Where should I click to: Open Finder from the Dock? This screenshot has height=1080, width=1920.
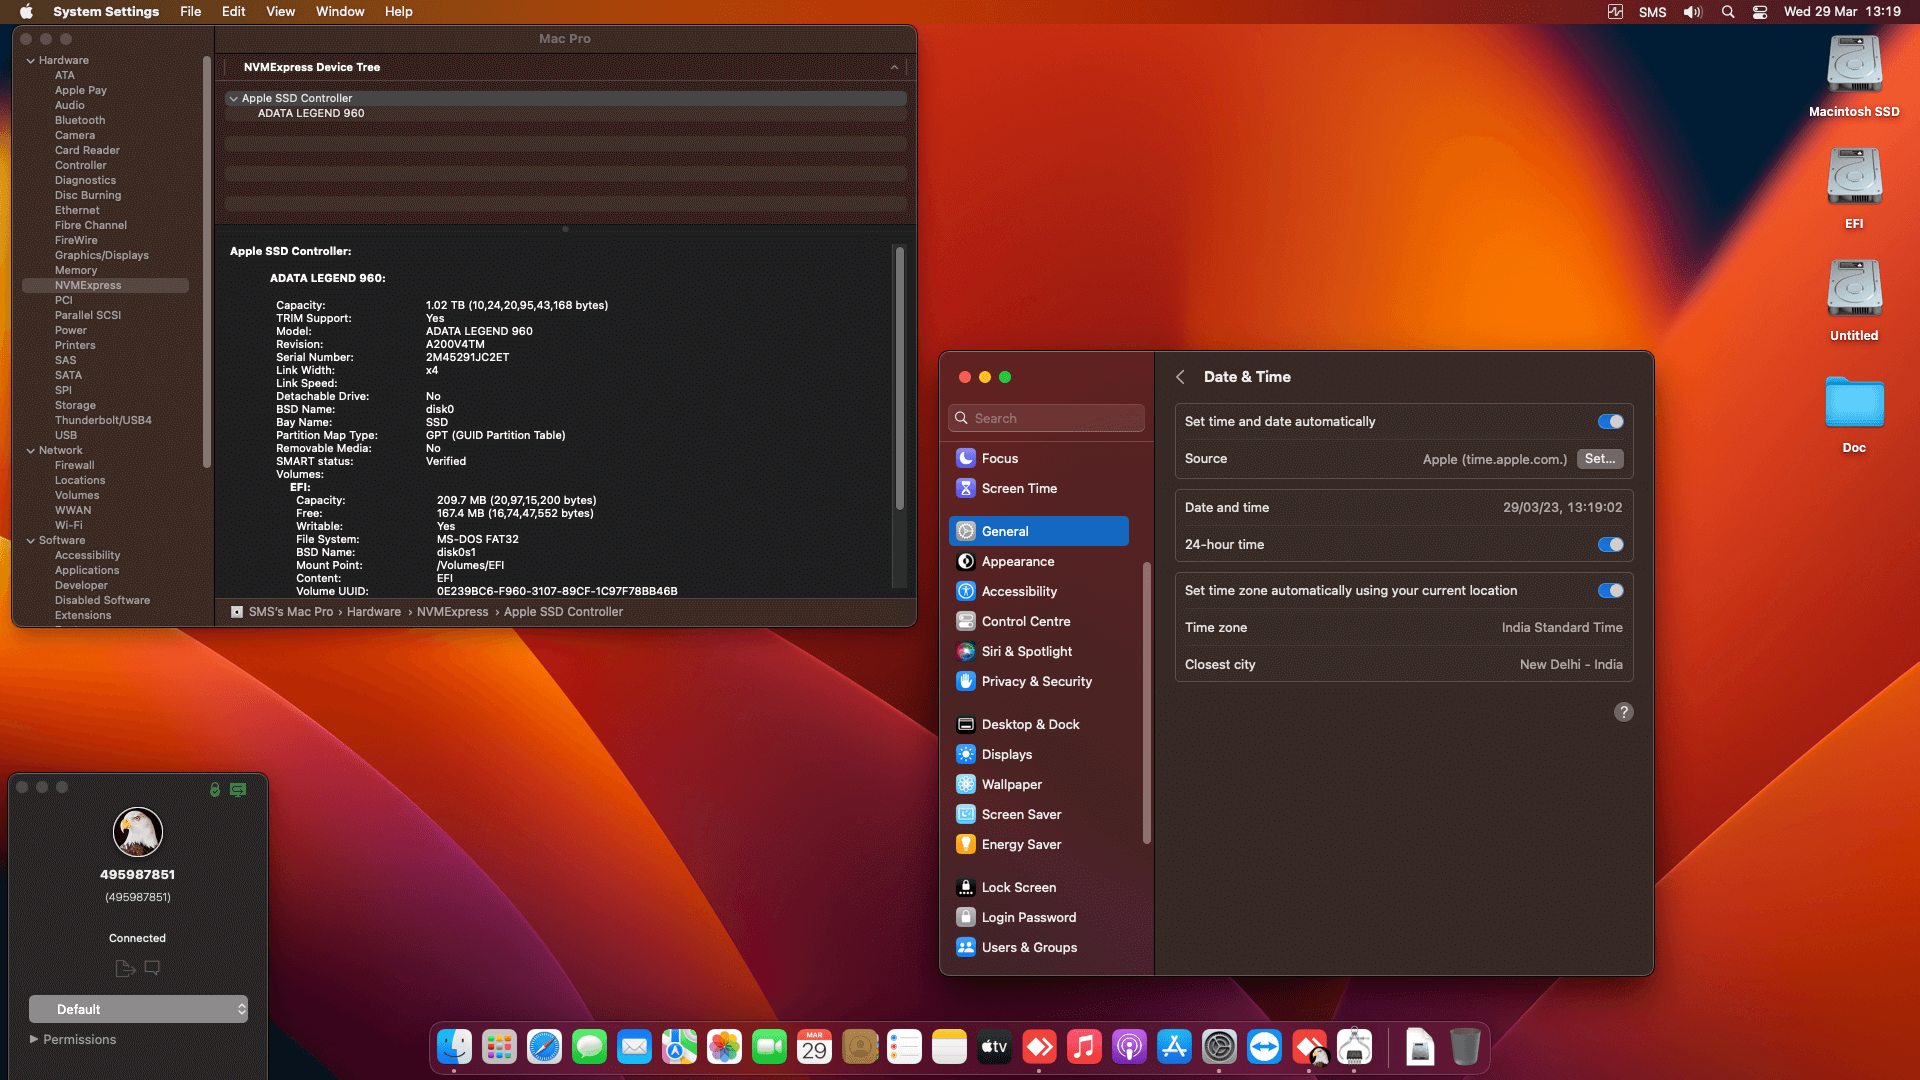tap(455, 1047)
